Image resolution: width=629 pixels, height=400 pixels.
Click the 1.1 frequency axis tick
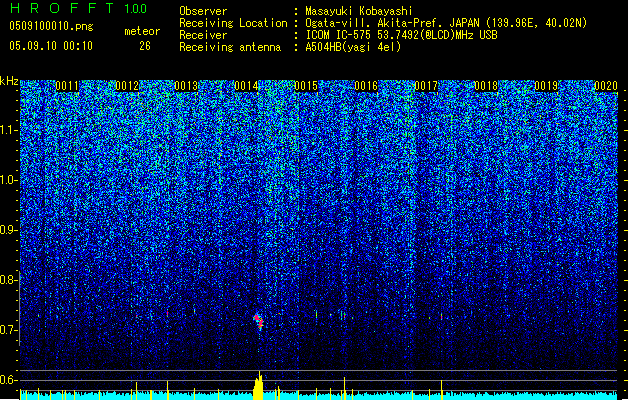9,130
